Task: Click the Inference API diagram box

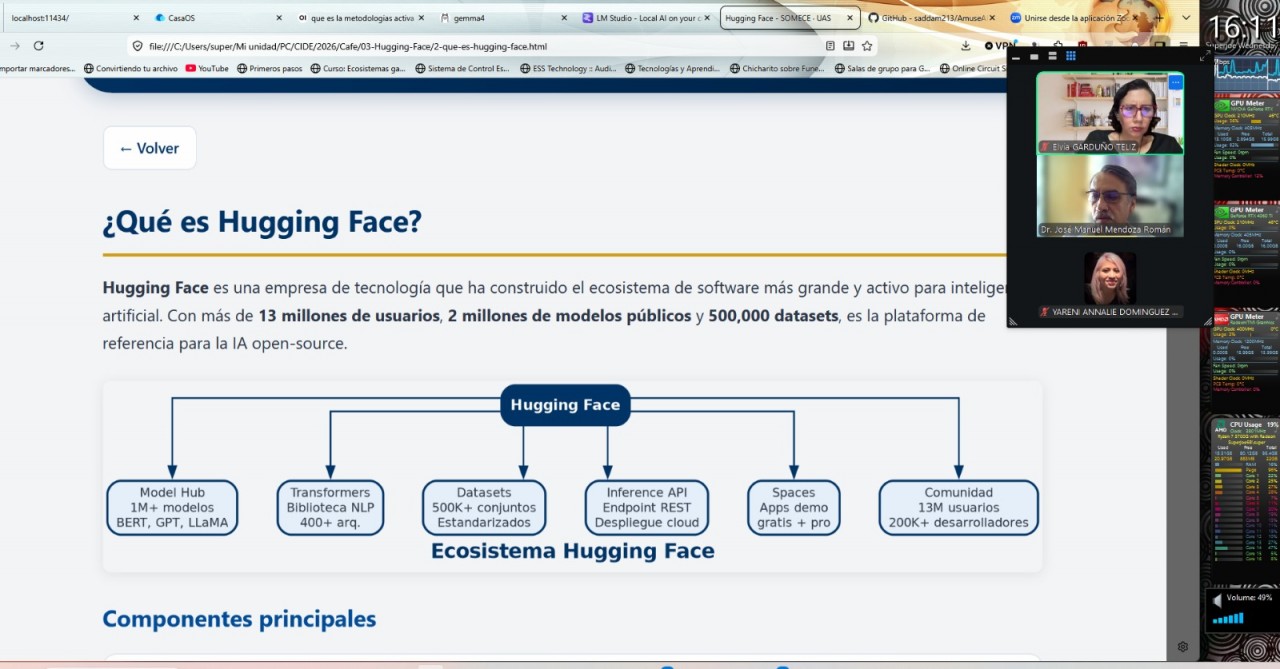Action: (x=647, y=507)
